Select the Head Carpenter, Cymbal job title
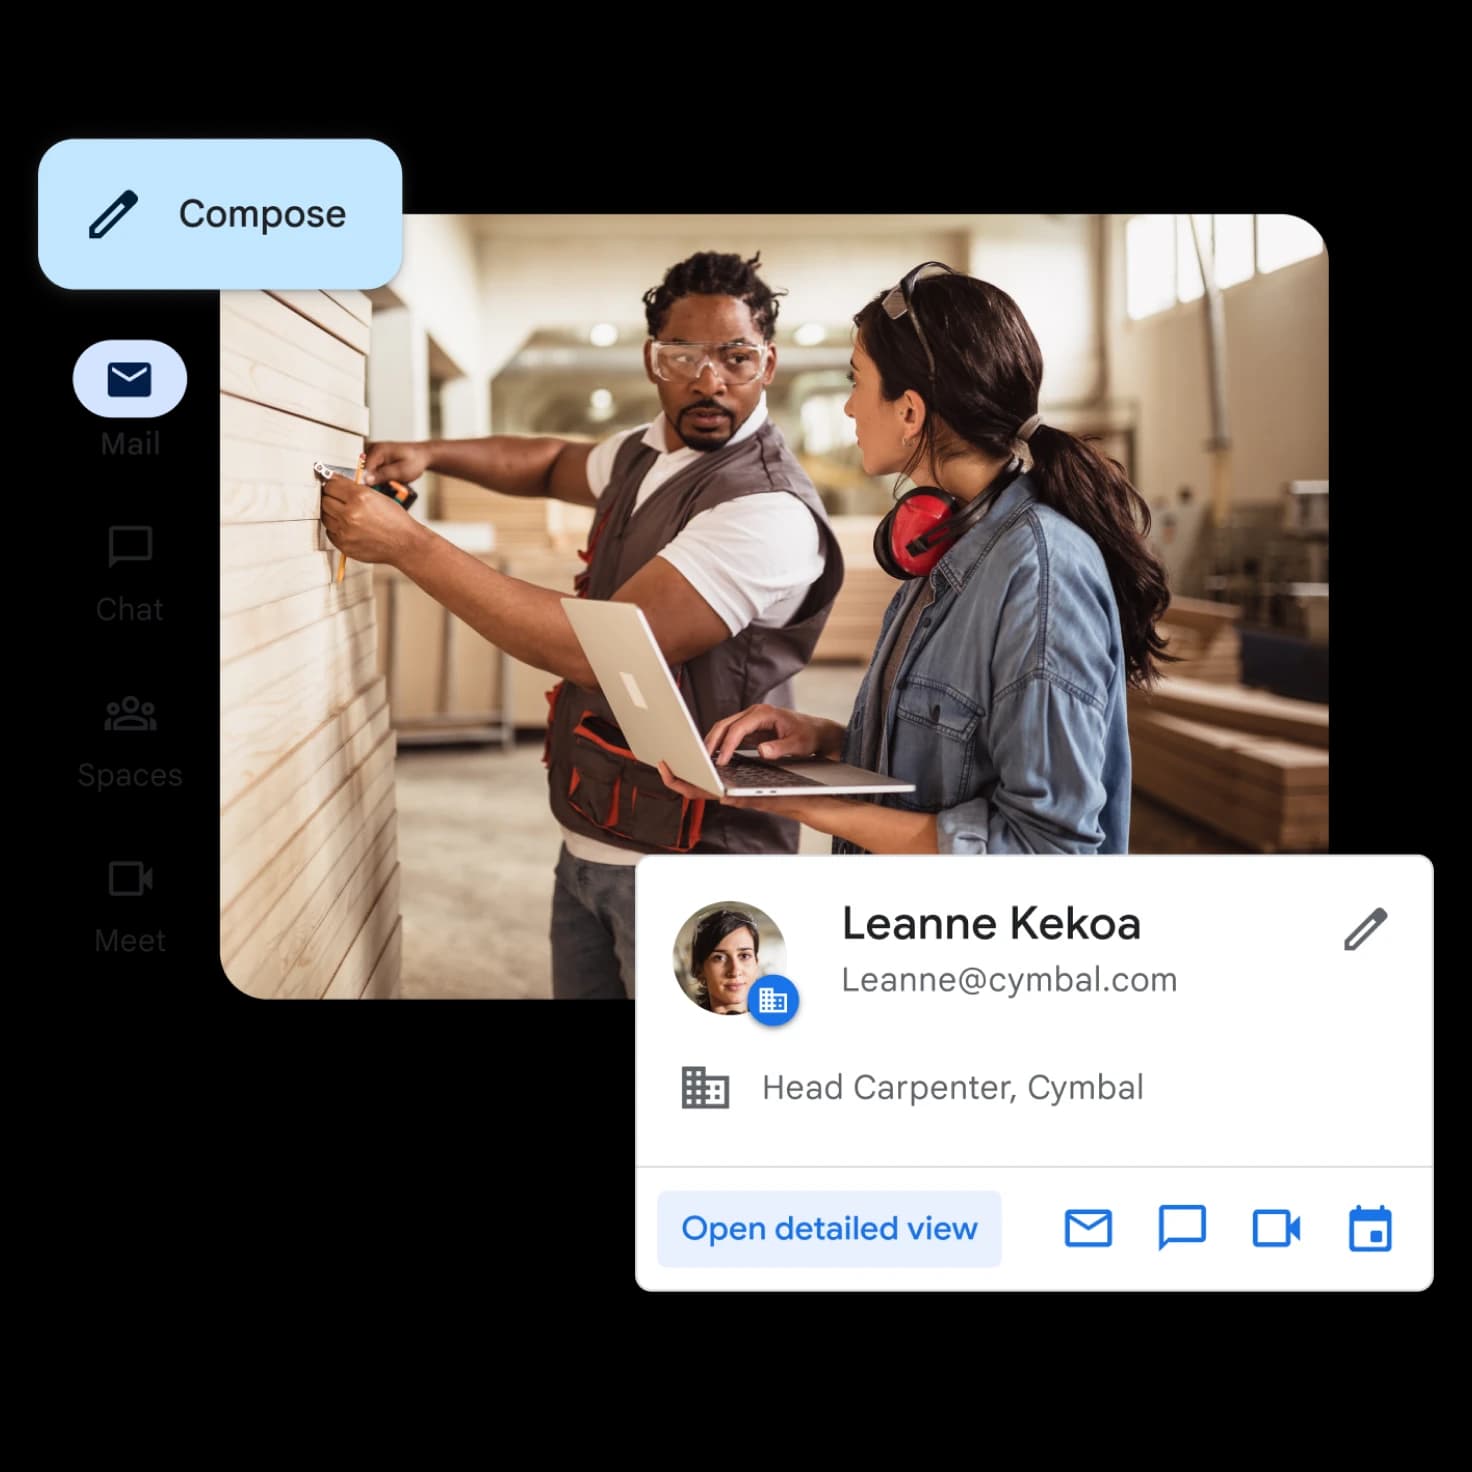This screenshot has width=1472, height=1472. coord(953,1087)
